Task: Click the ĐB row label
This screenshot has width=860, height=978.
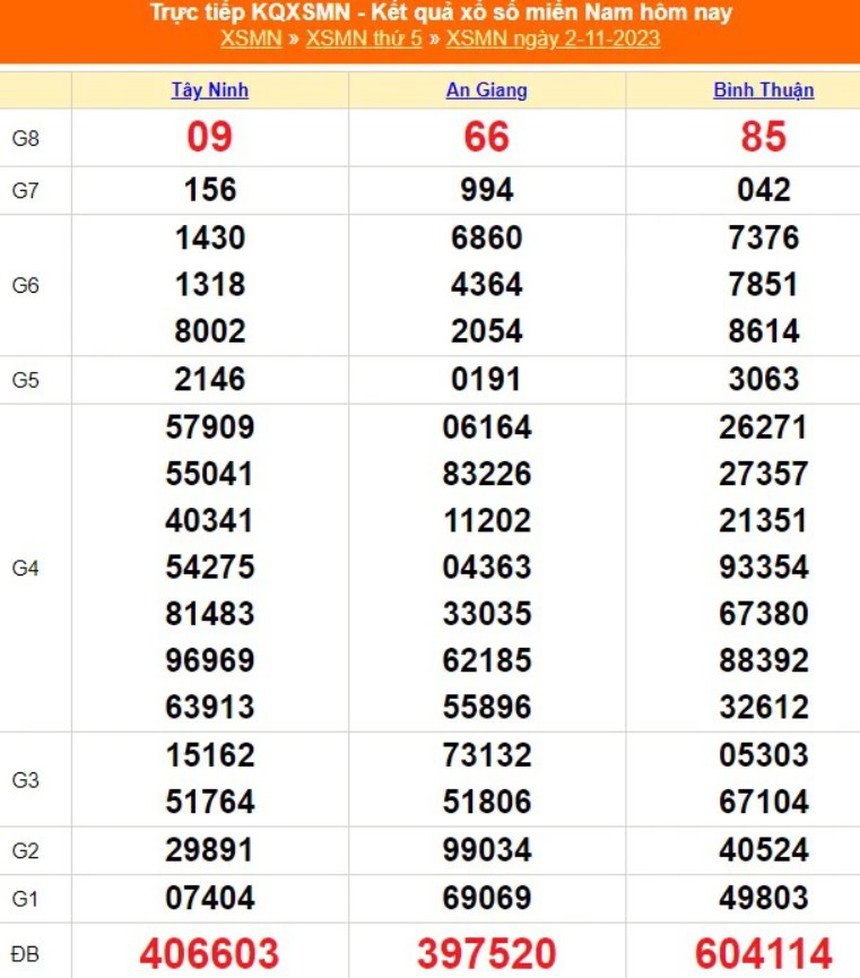Action: 25,953
